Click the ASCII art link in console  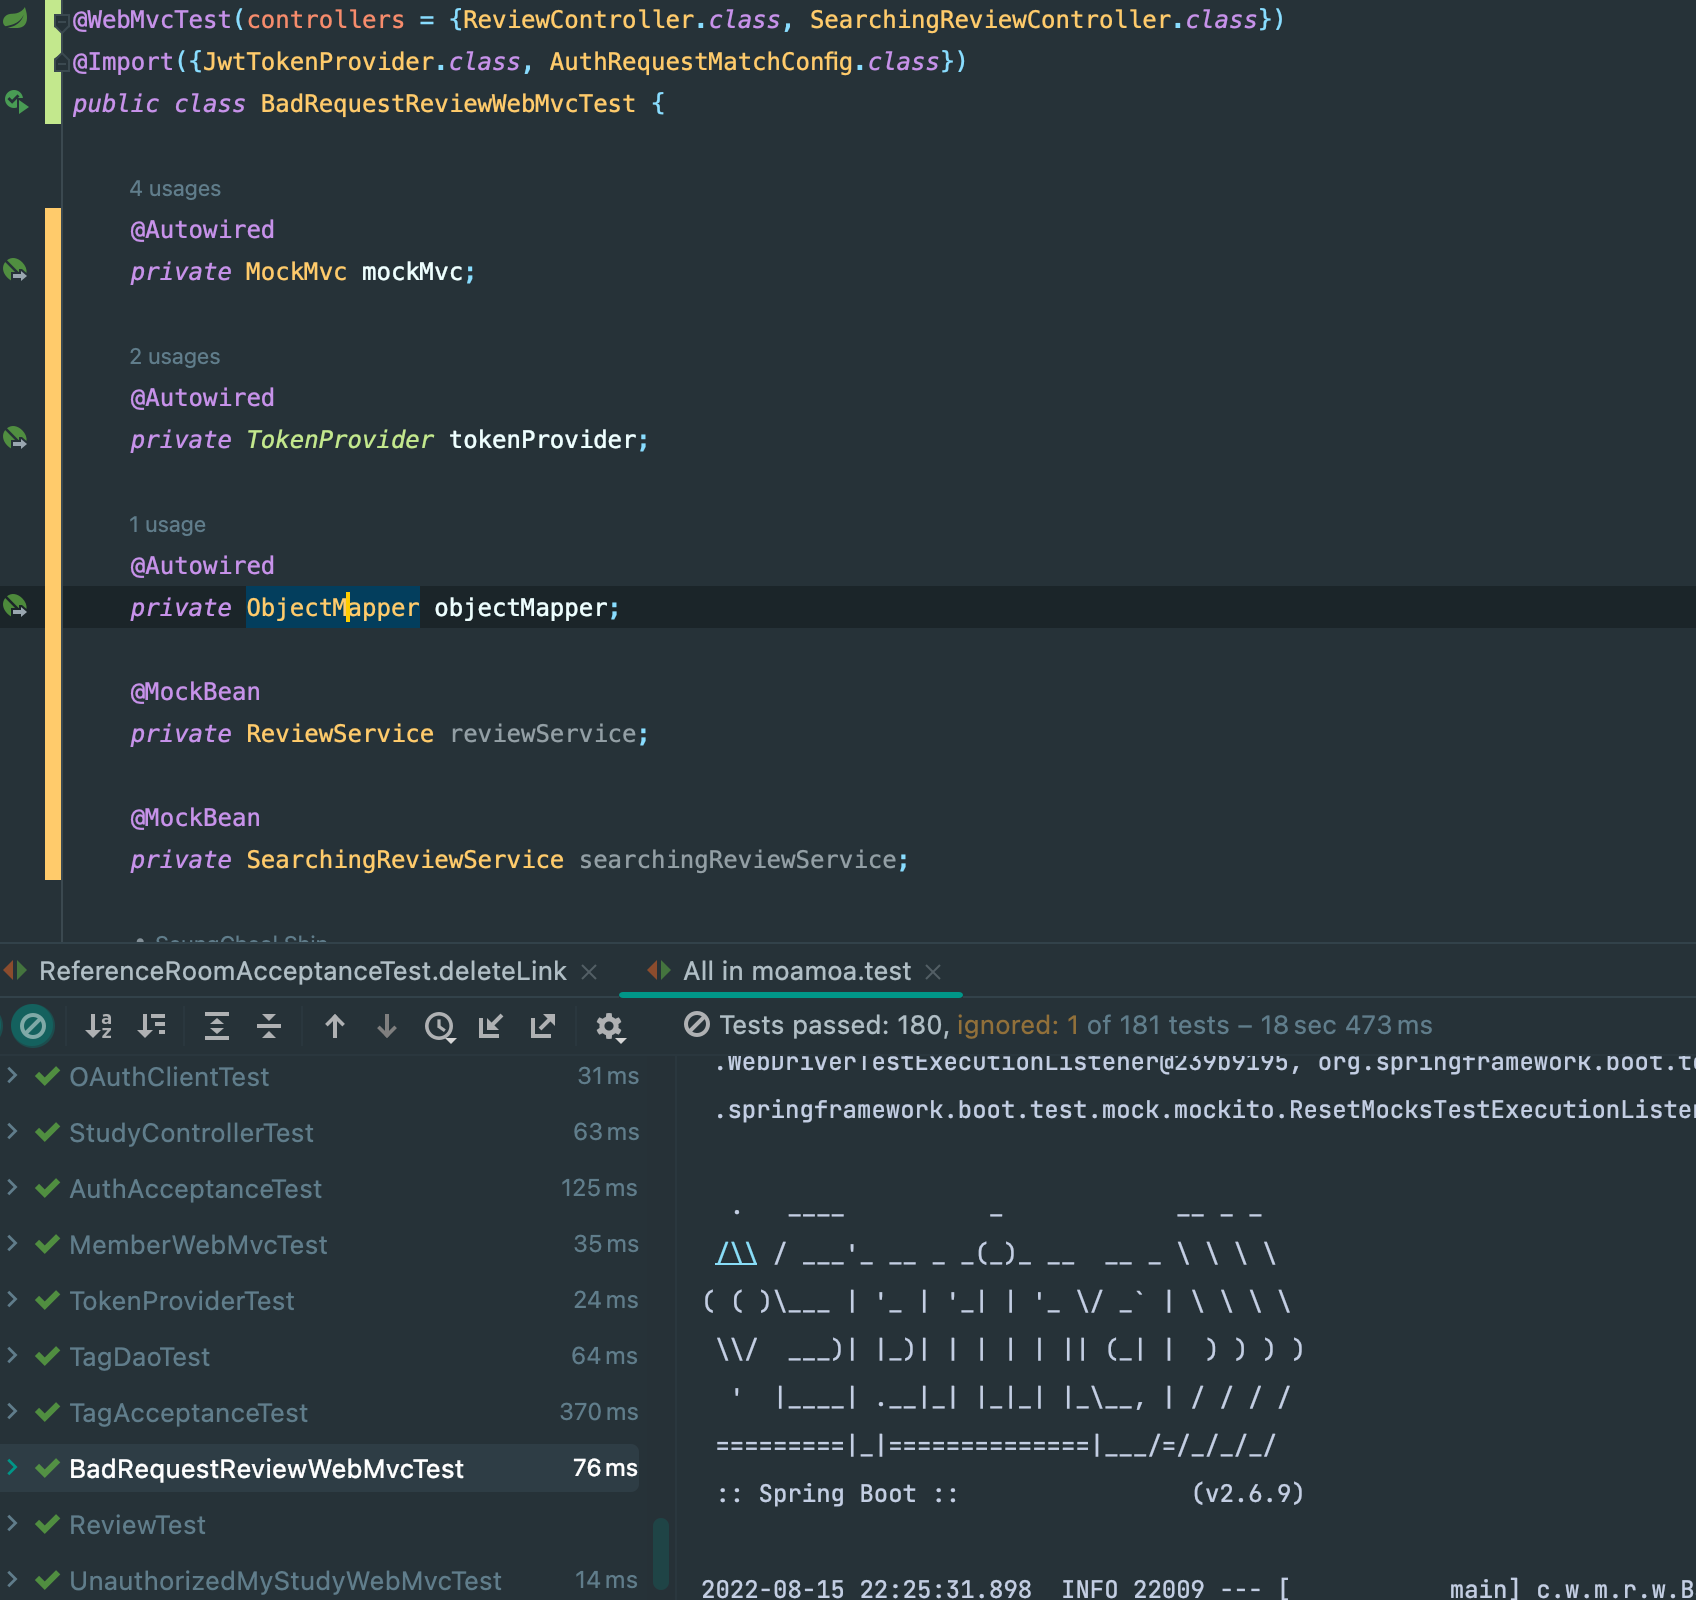[x=736, y=1253]
